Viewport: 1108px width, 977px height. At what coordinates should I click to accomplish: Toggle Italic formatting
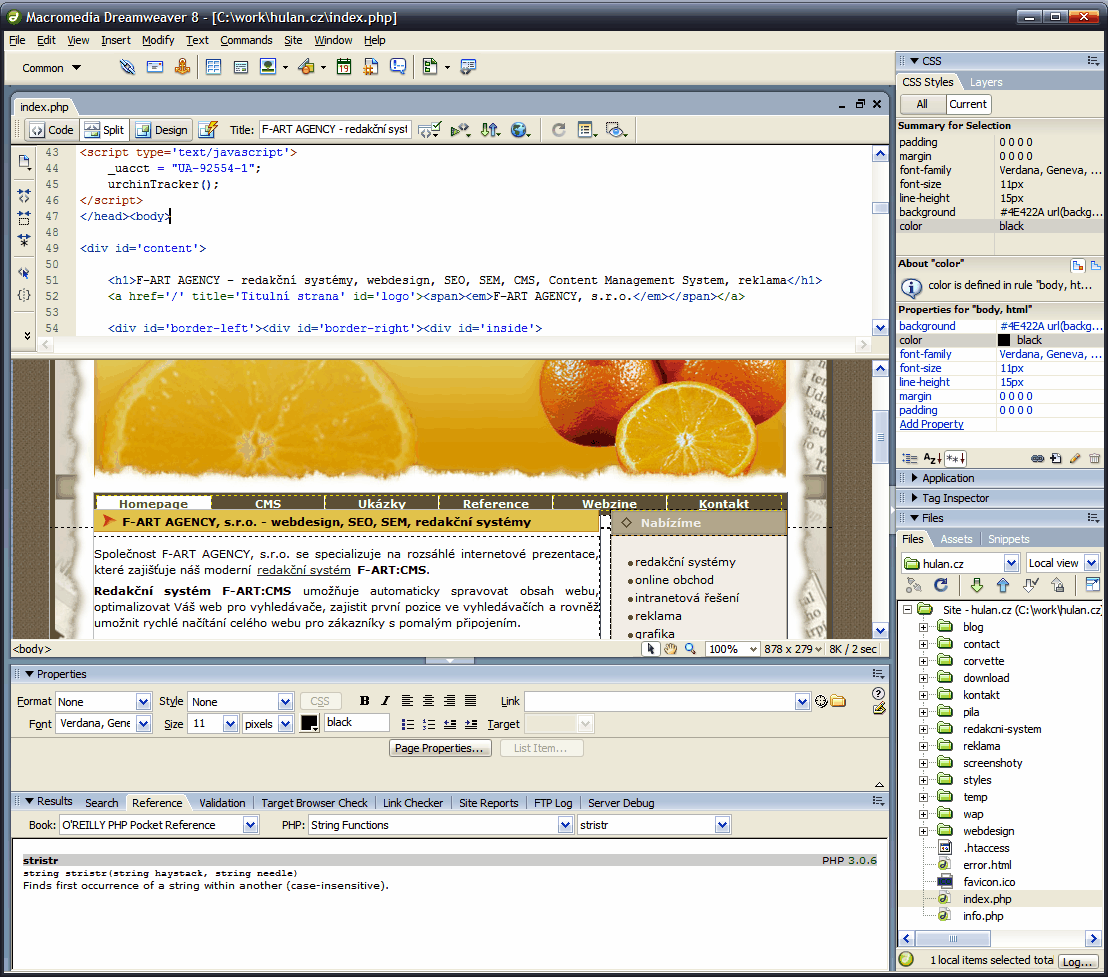[385, 701]
